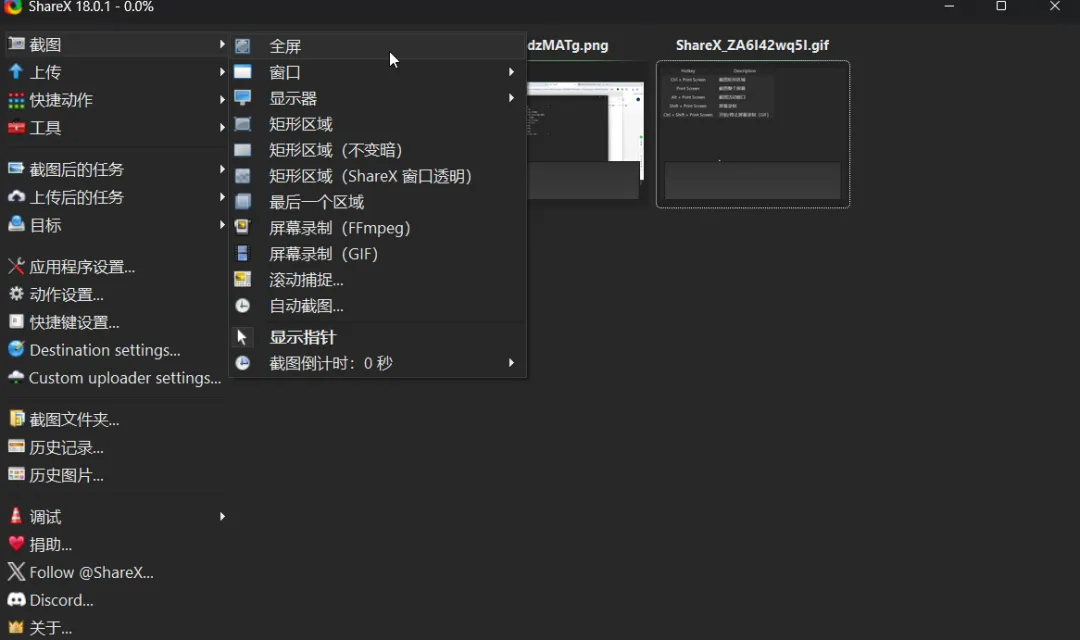This screenshot has width=1080, height=640.
Task: Open Custom uploader settings... label
Action: (125, 378)
